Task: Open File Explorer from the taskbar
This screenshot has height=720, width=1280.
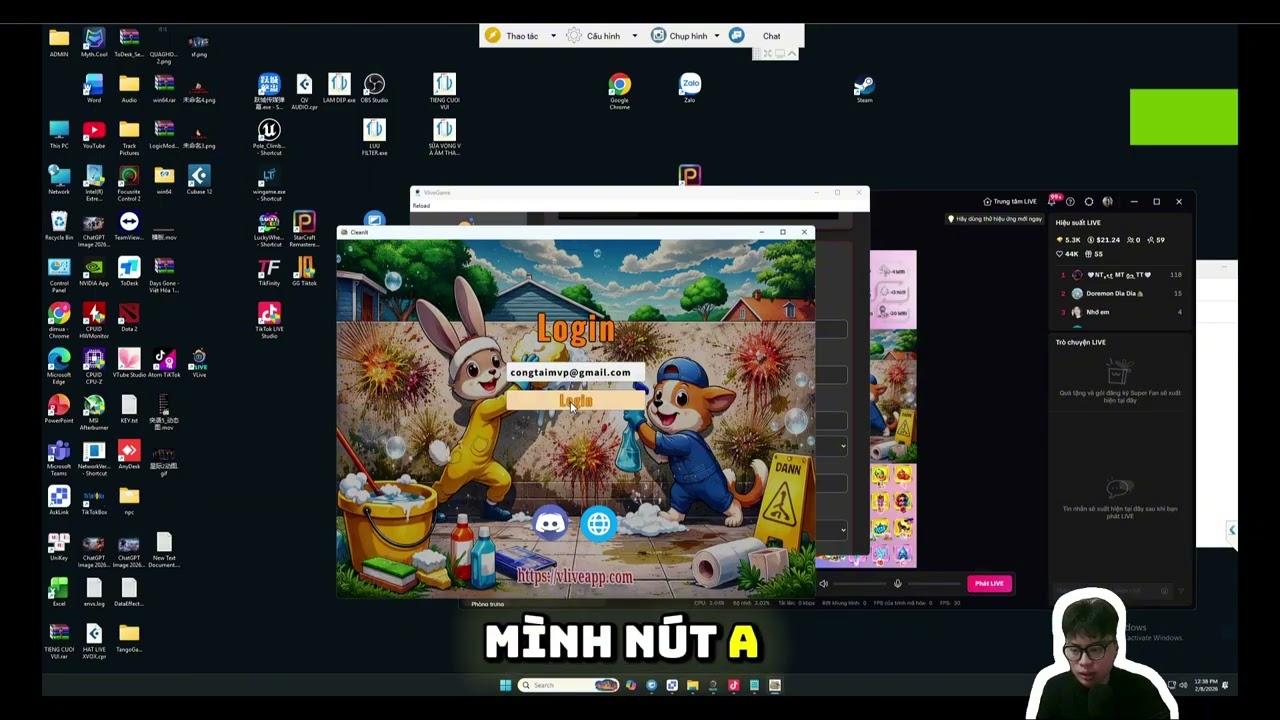Action: point(692,685)
